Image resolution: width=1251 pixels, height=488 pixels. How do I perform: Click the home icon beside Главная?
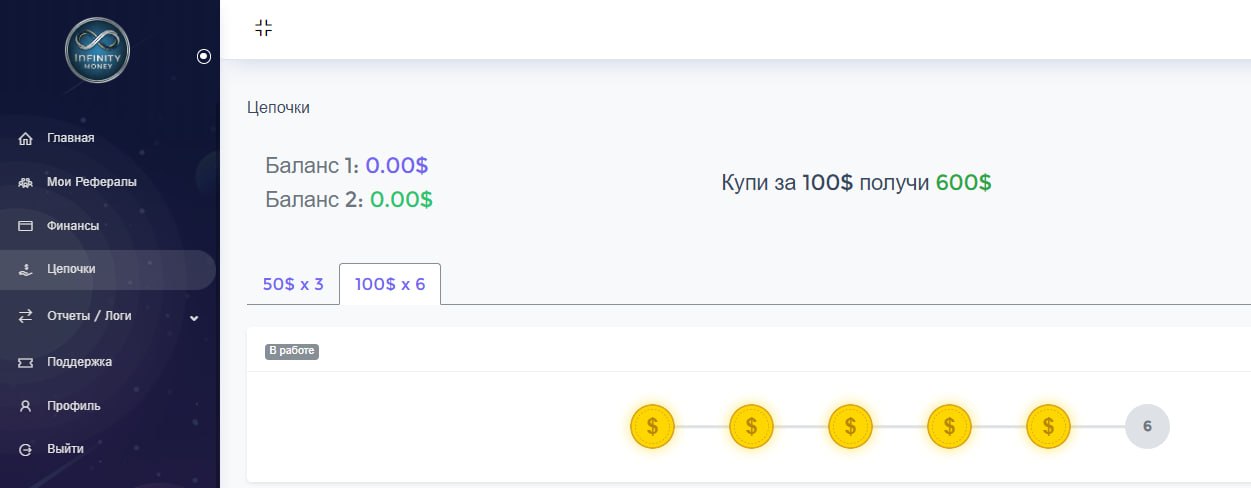26,138
